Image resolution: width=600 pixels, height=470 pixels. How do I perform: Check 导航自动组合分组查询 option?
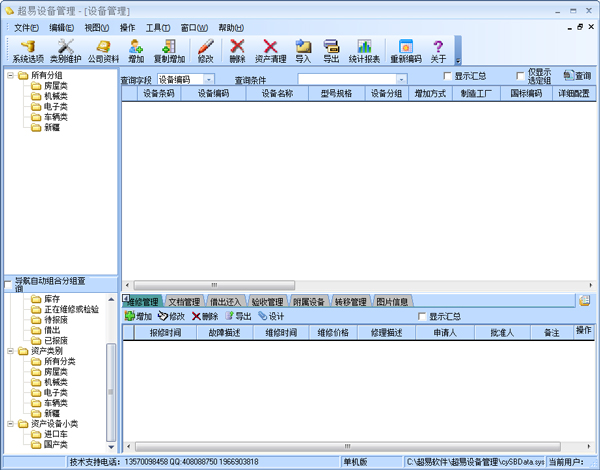(x=9, y=287)
